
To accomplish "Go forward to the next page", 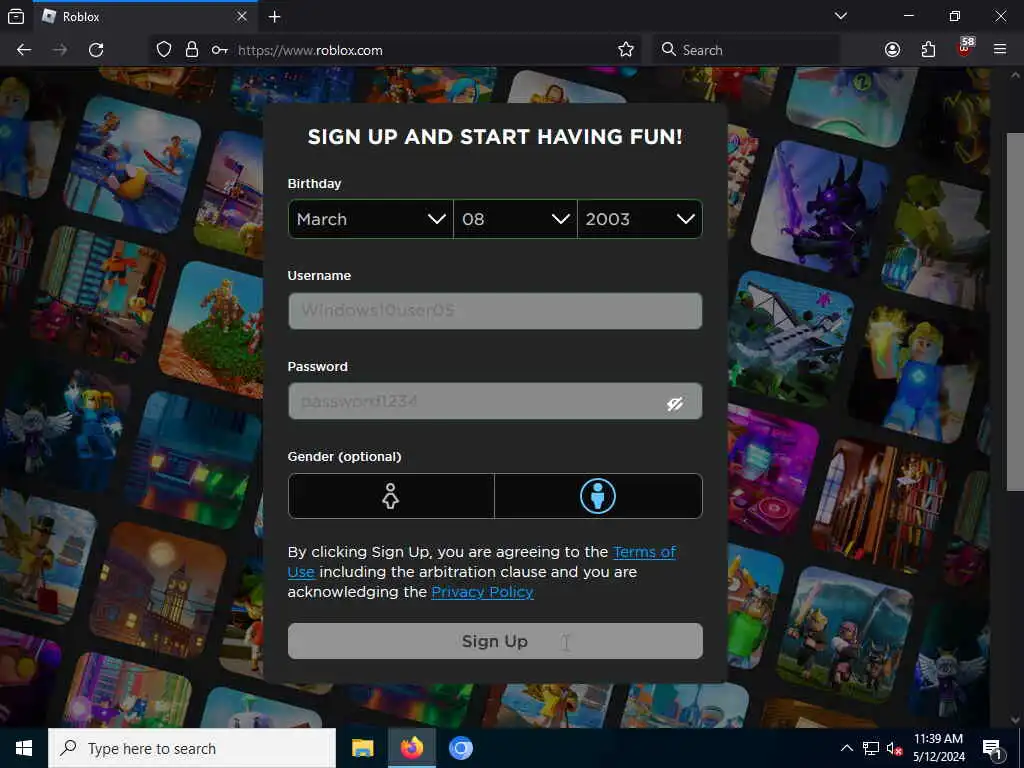I will tap(59, 50).
